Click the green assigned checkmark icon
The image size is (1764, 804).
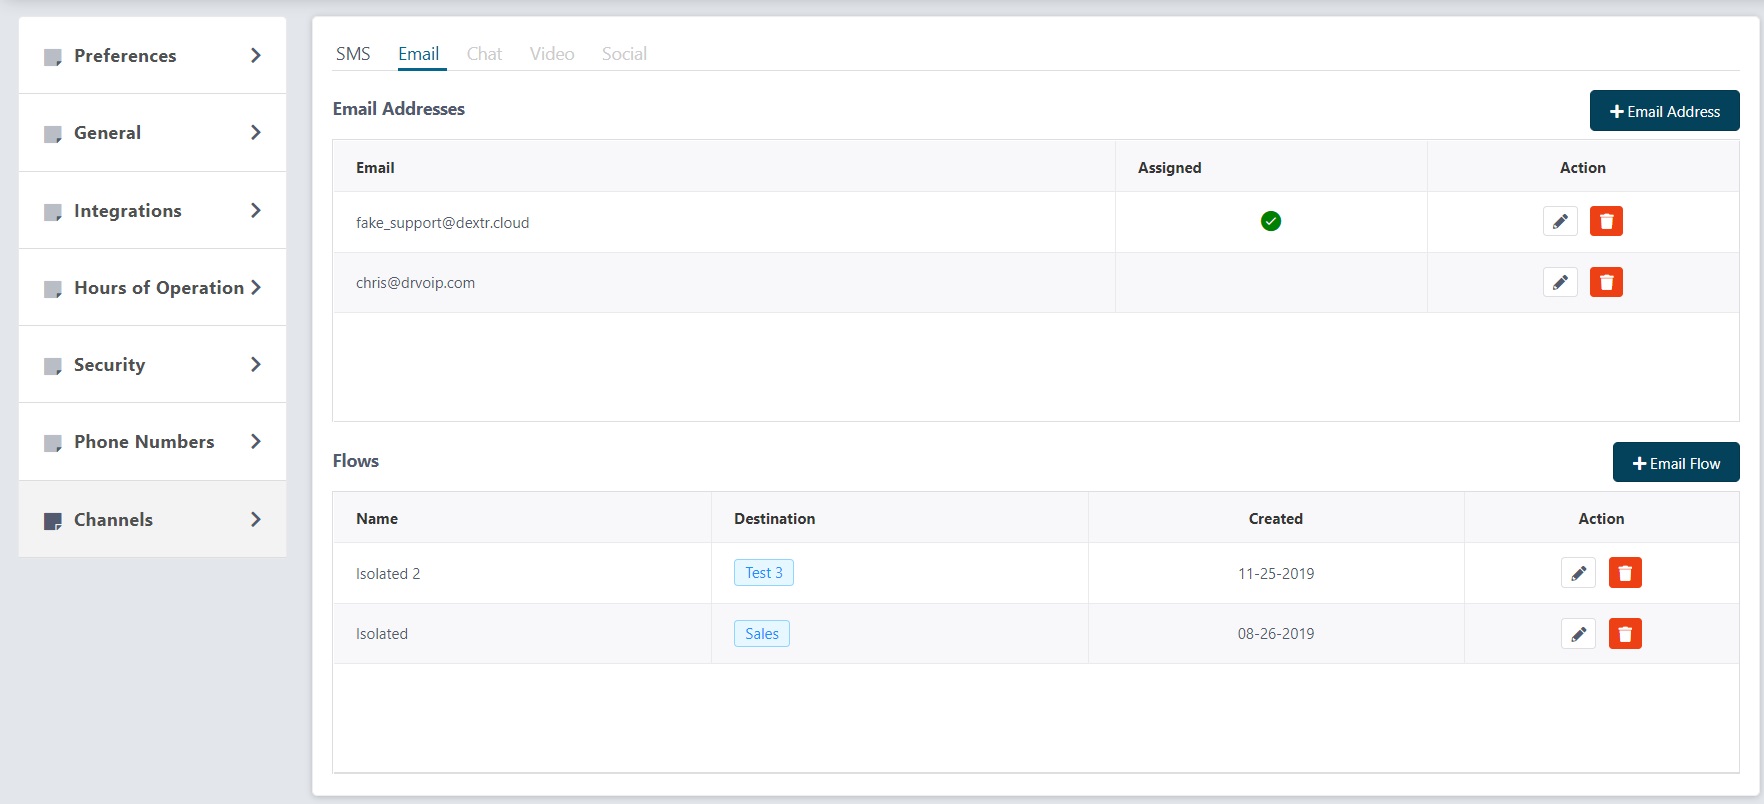tap(1271, 221)
